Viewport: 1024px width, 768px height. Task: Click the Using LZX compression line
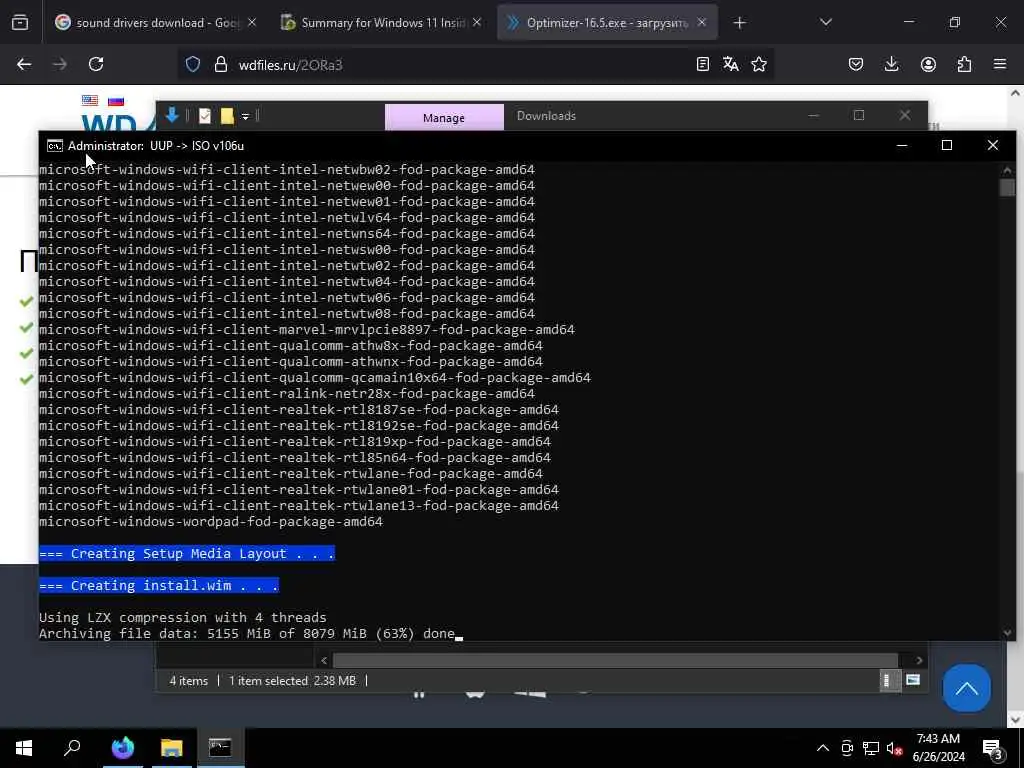coord(182,617)
